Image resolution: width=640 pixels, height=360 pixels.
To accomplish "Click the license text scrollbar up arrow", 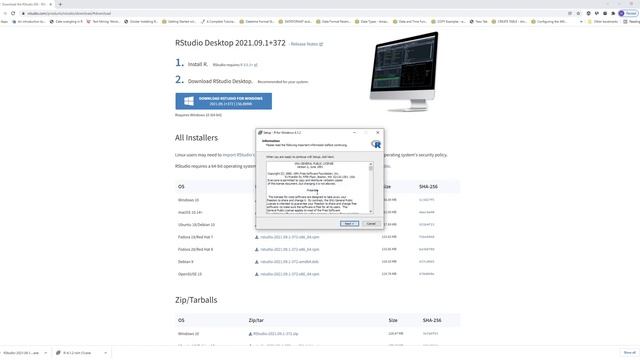I will (x=371, y=164).
